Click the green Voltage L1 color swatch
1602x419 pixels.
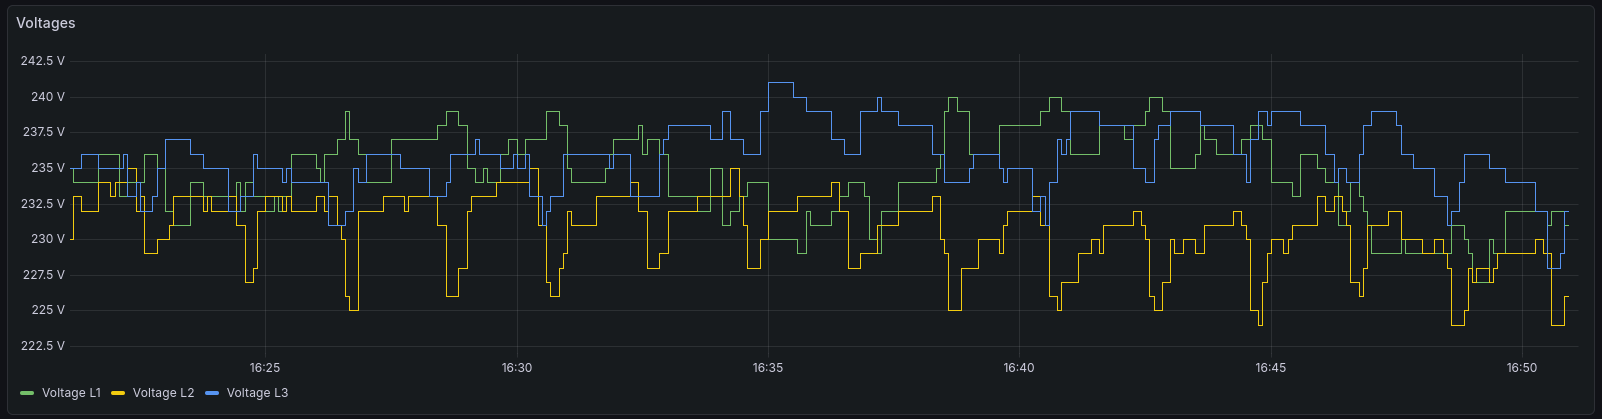[x=27, y=393]
